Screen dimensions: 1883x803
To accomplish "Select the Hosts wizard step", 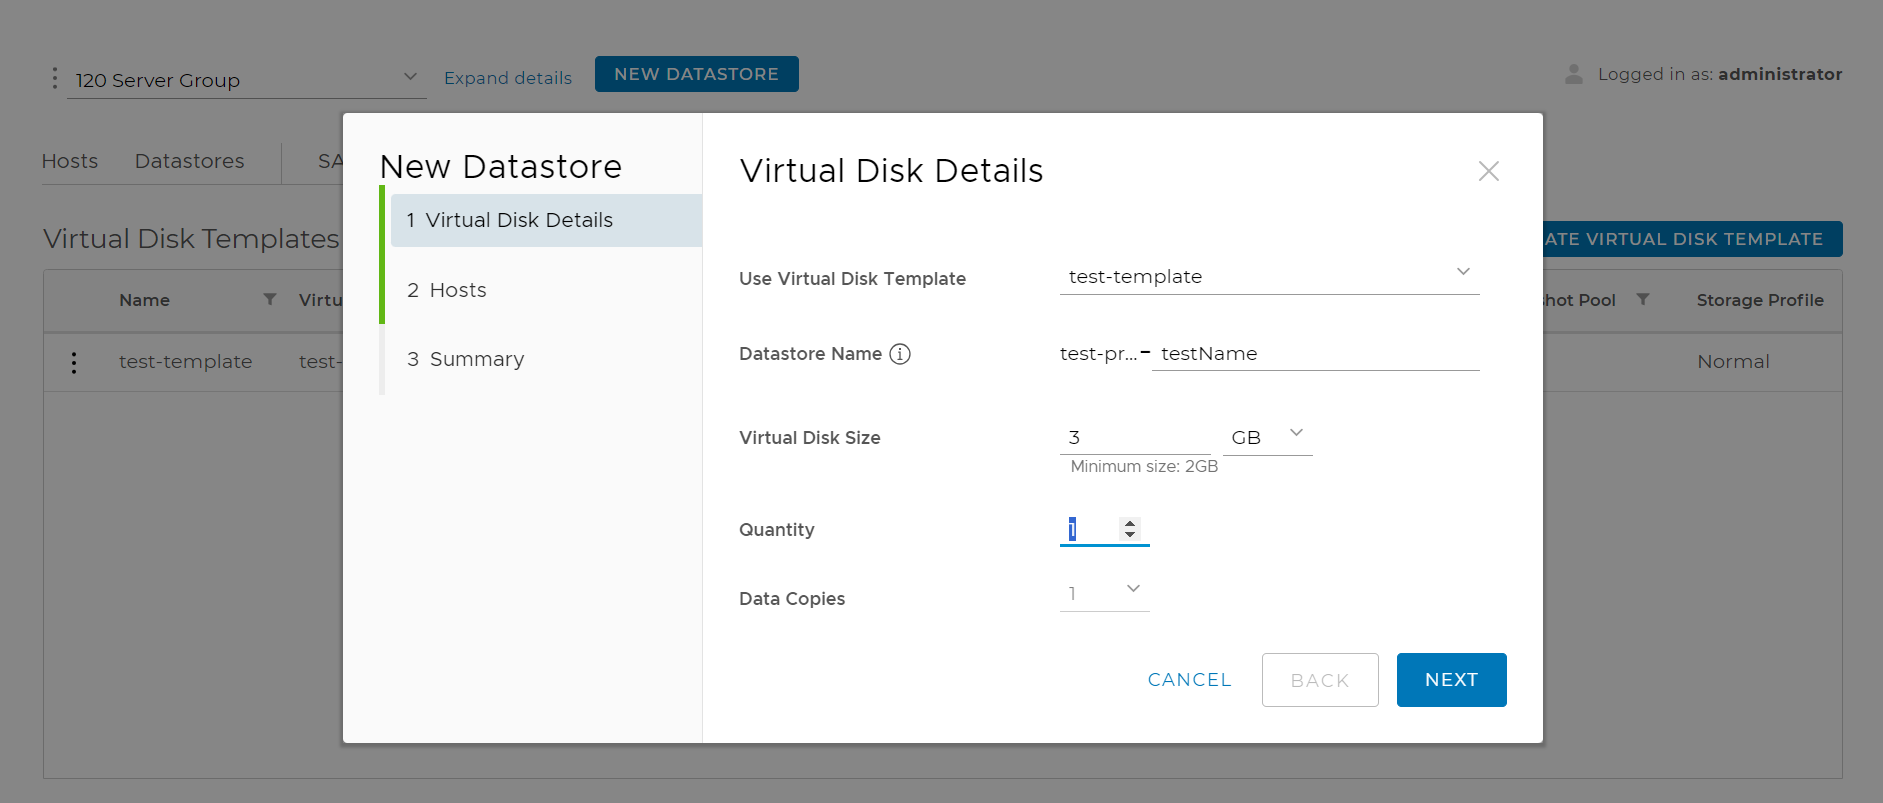I will (x=458, y=290).
